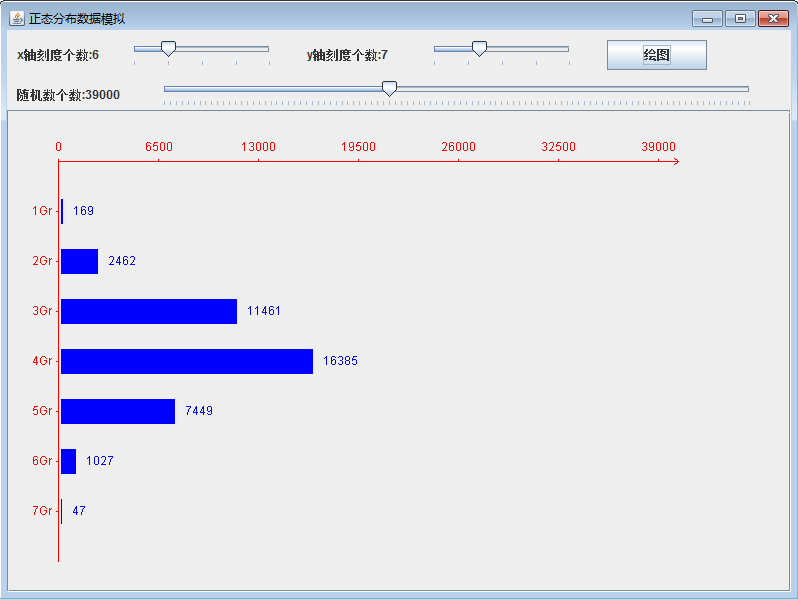This screenshot has width=798, height=599.
Task: Click the window title 正态分布数据模拟
Action: 77,19
